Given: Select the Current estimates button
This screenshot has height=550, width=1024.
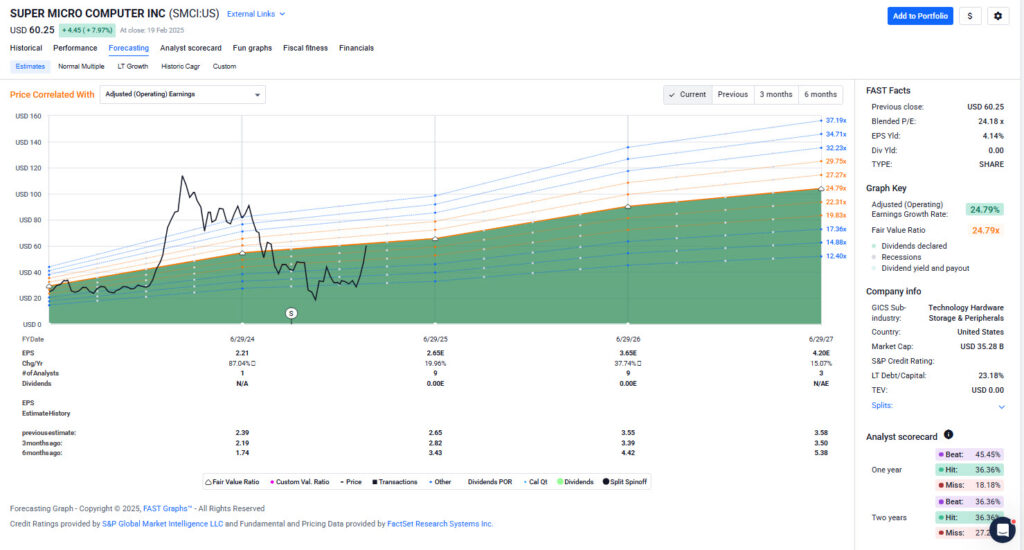Looking at the screenshot, I should click(x=688, y=95).
